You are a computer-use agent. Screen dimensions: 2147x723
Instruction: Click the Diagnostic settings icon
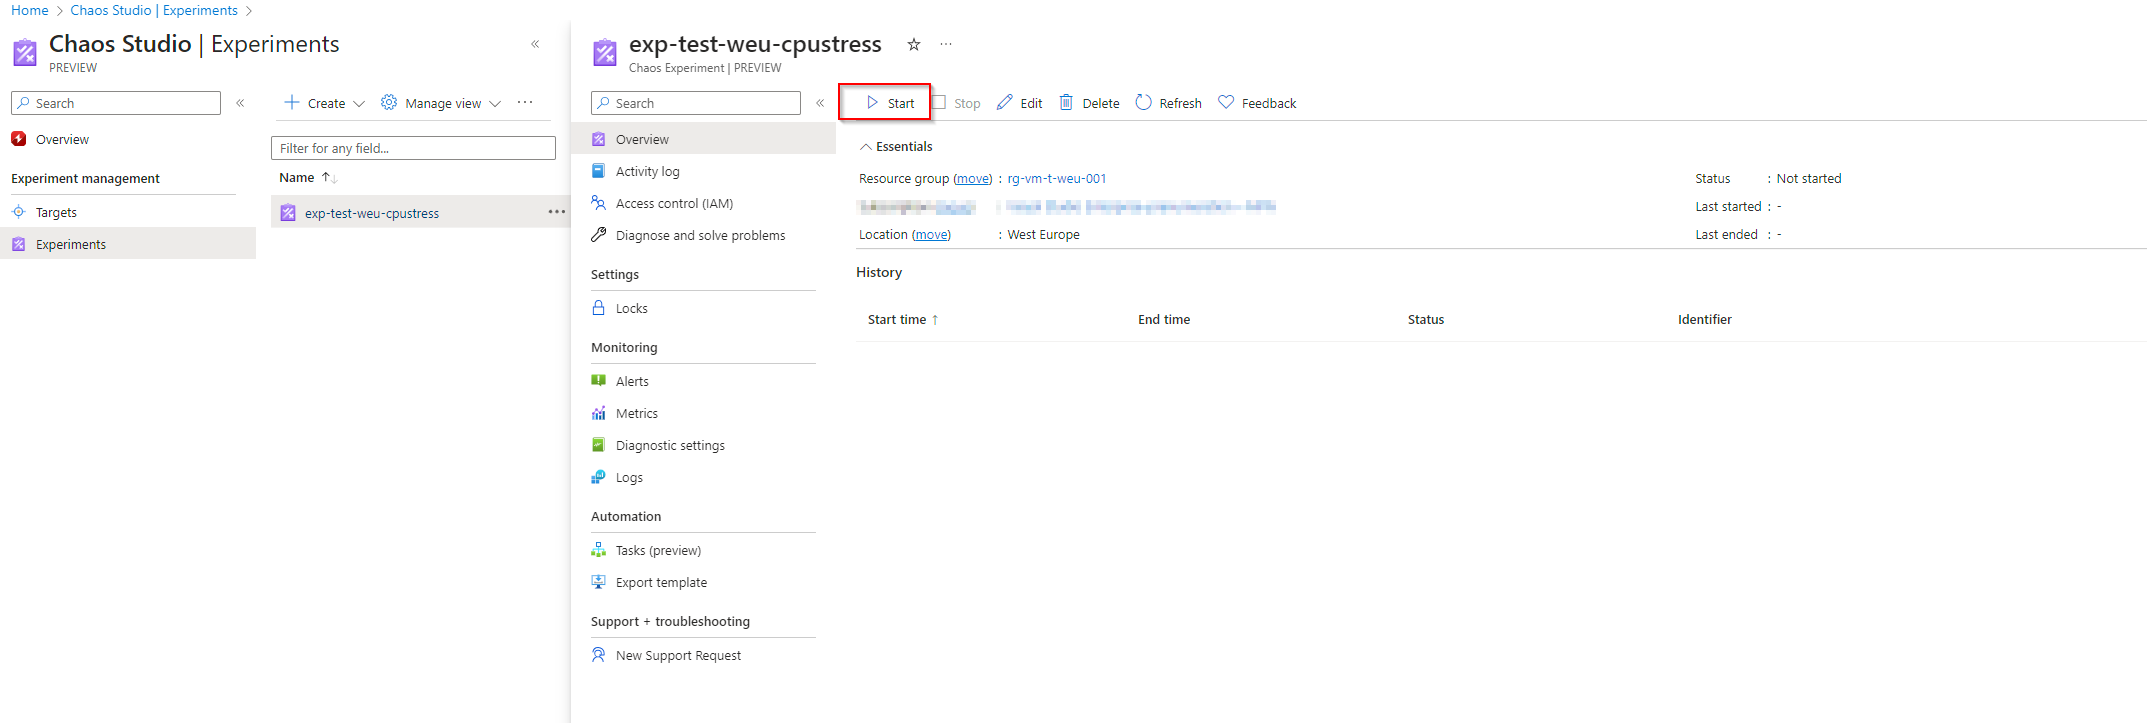pyautogui.click(x=598, y=445)
